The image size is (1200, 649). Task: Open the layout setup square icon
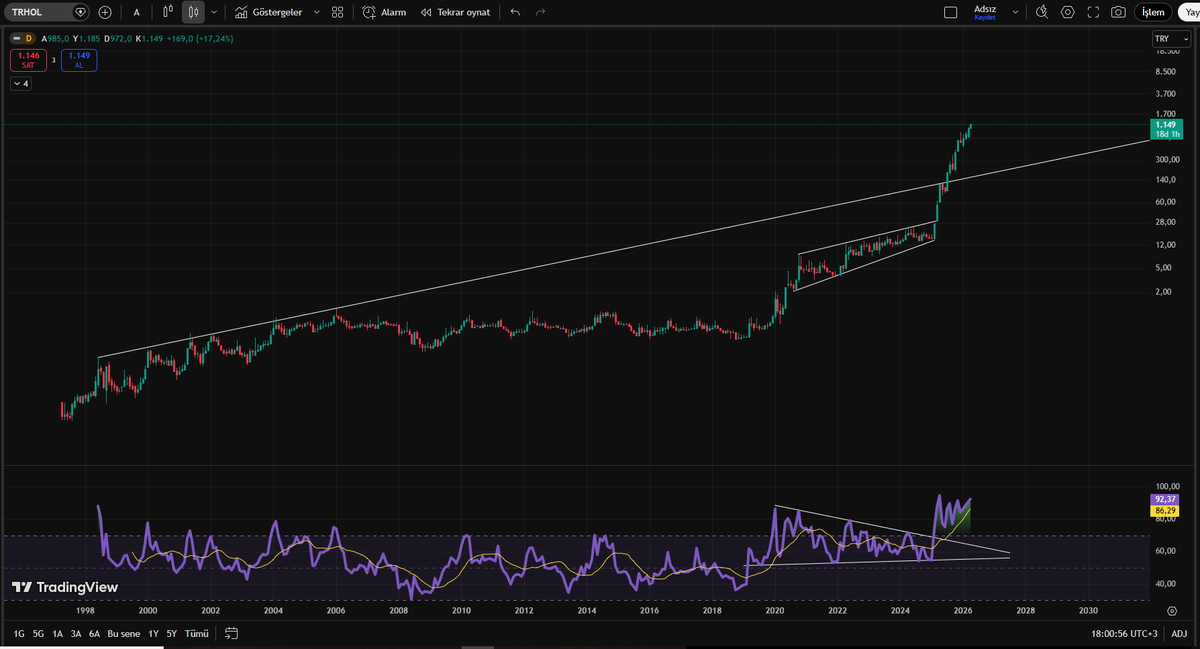click(x=951, y=12)
